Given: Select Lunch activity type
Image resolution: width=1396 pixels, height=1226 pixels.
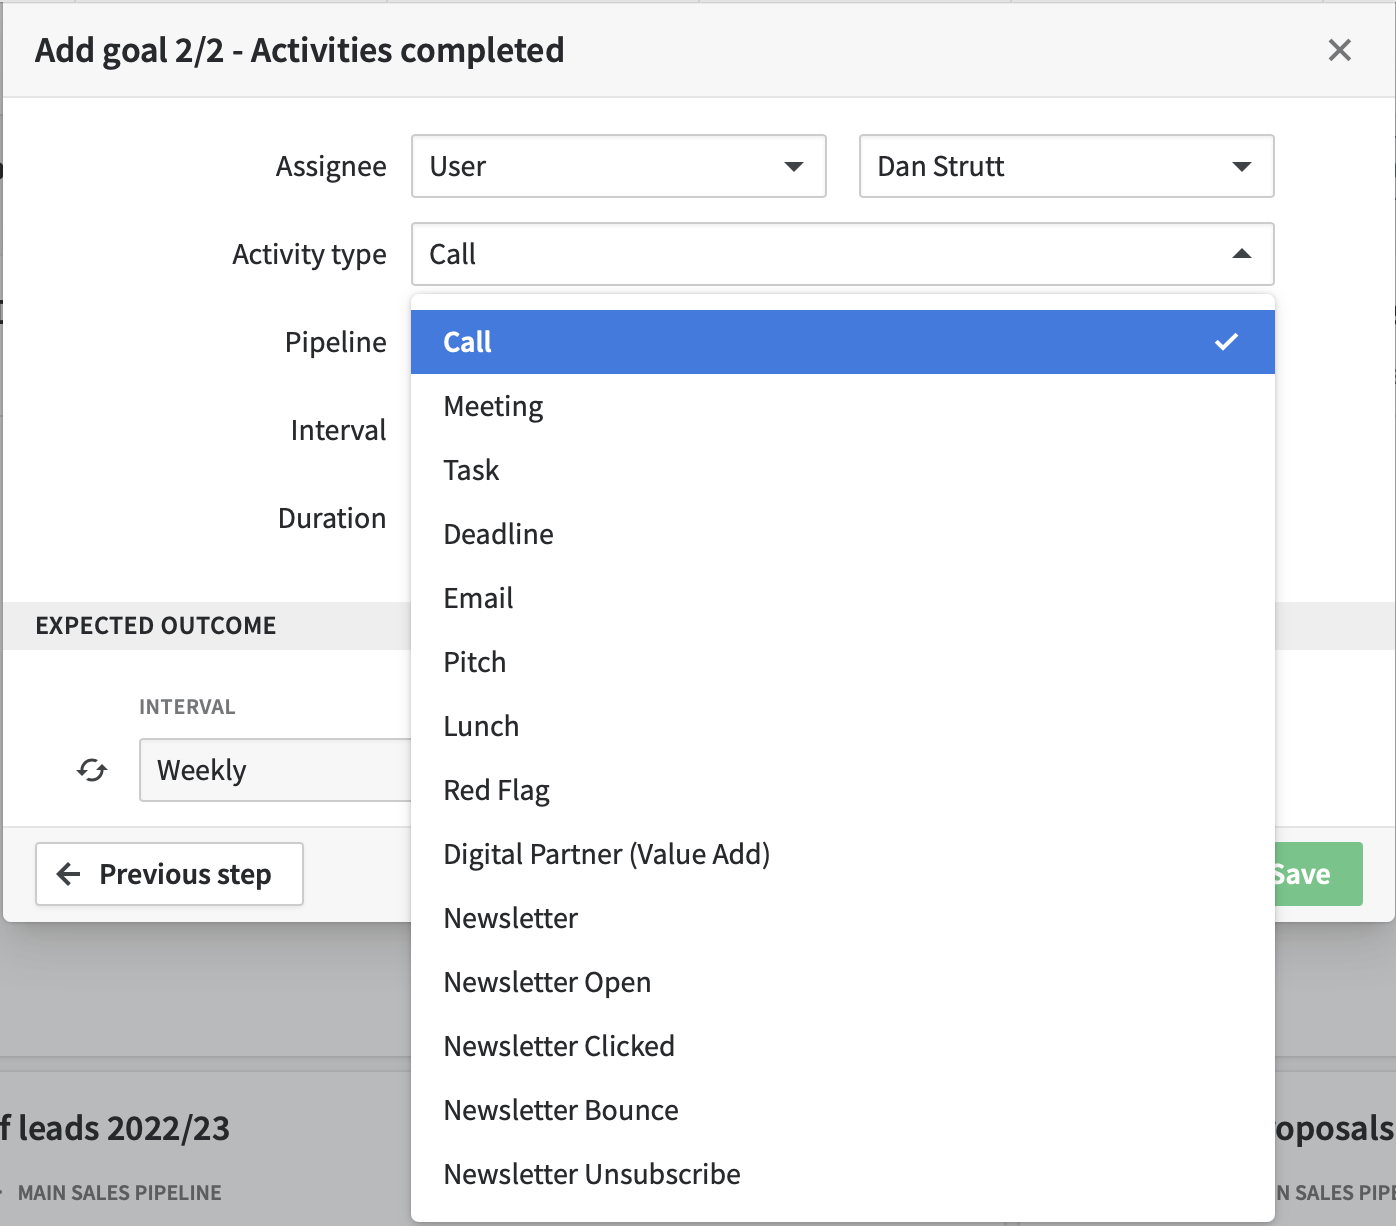Looking at the screenshot, I should coord(481,726).
